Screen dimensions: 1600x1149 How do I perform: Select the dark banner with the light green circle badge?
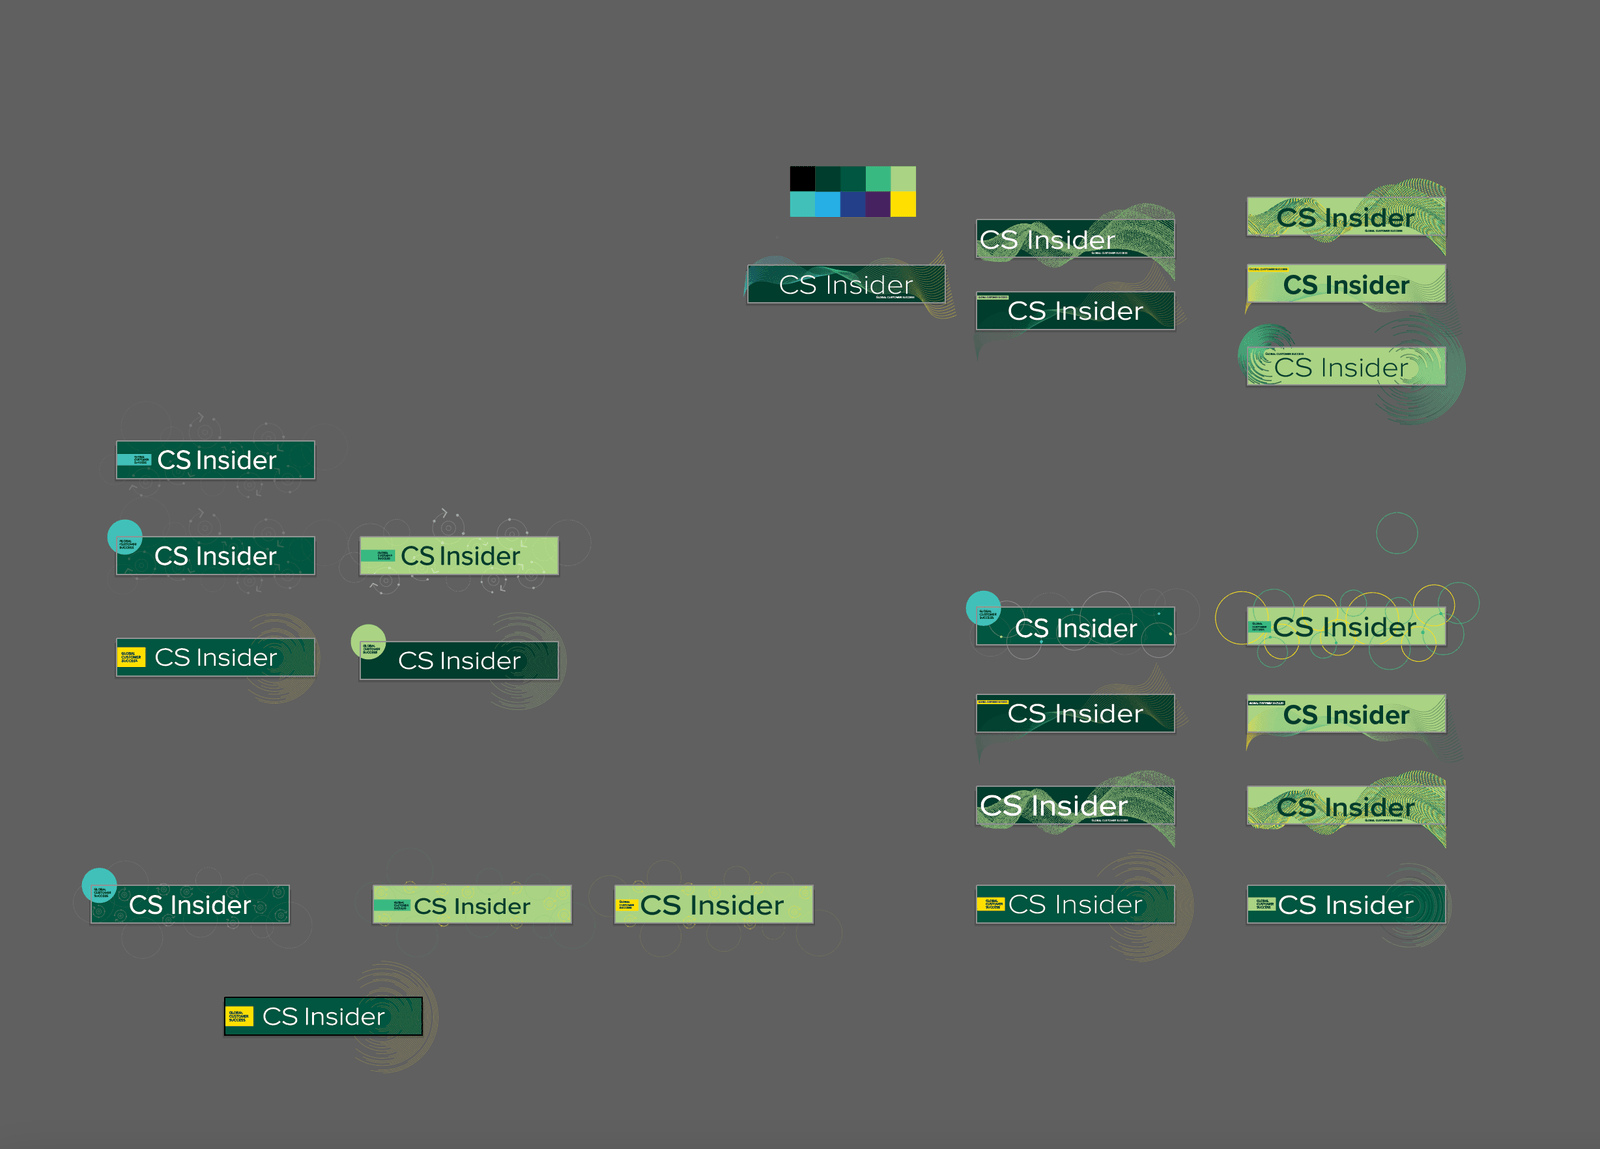click(x=459, y=660)
